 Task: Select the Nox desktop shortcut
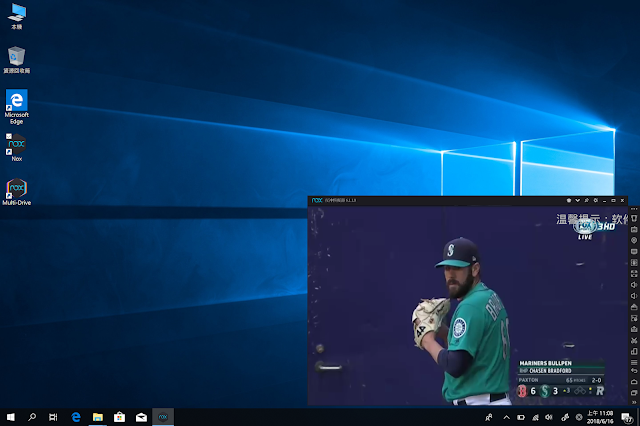[17, 147]
